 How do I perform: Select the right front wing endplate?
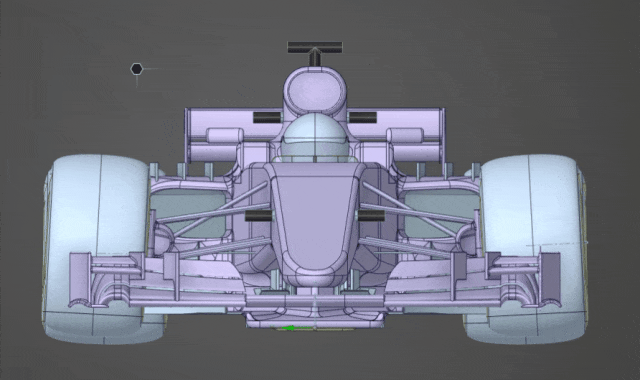(x=550, y=279)
